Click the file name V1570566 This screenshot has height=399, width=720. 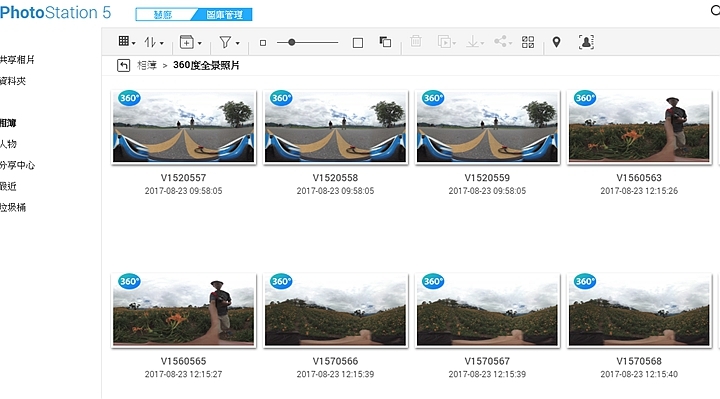pos(336,361)
